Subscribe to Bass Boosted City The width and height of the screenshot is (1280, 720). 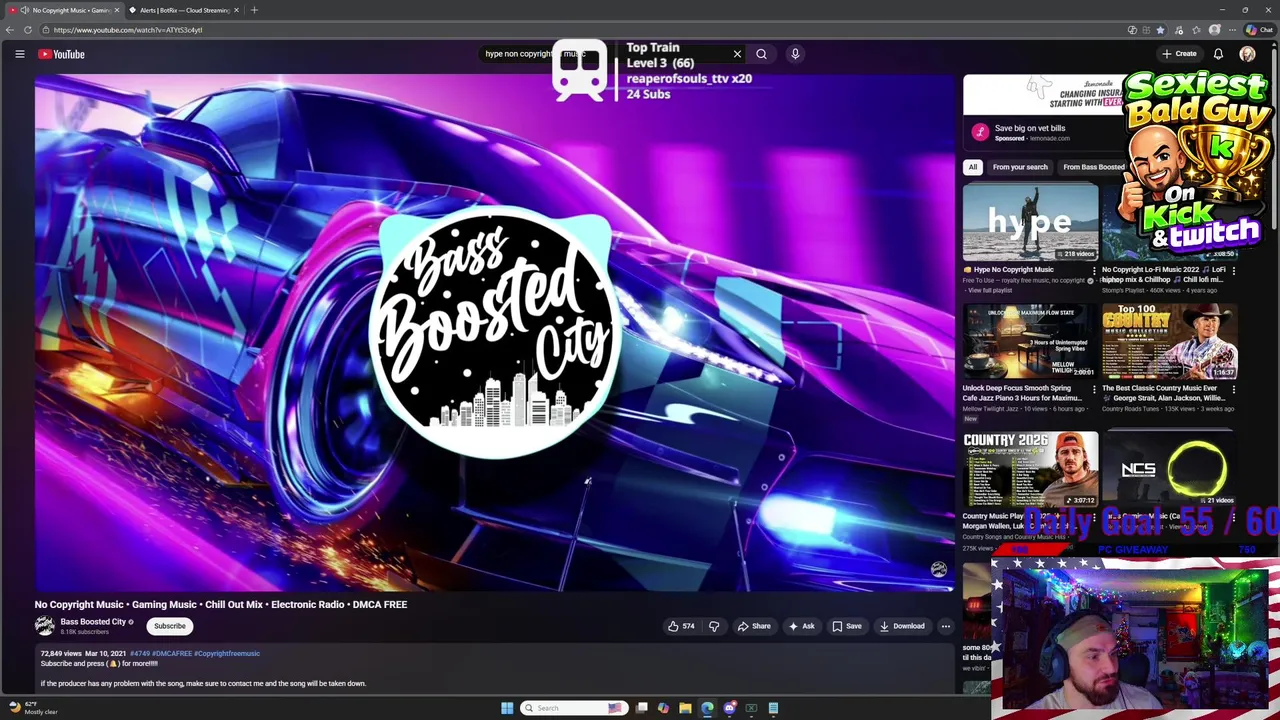170,626
